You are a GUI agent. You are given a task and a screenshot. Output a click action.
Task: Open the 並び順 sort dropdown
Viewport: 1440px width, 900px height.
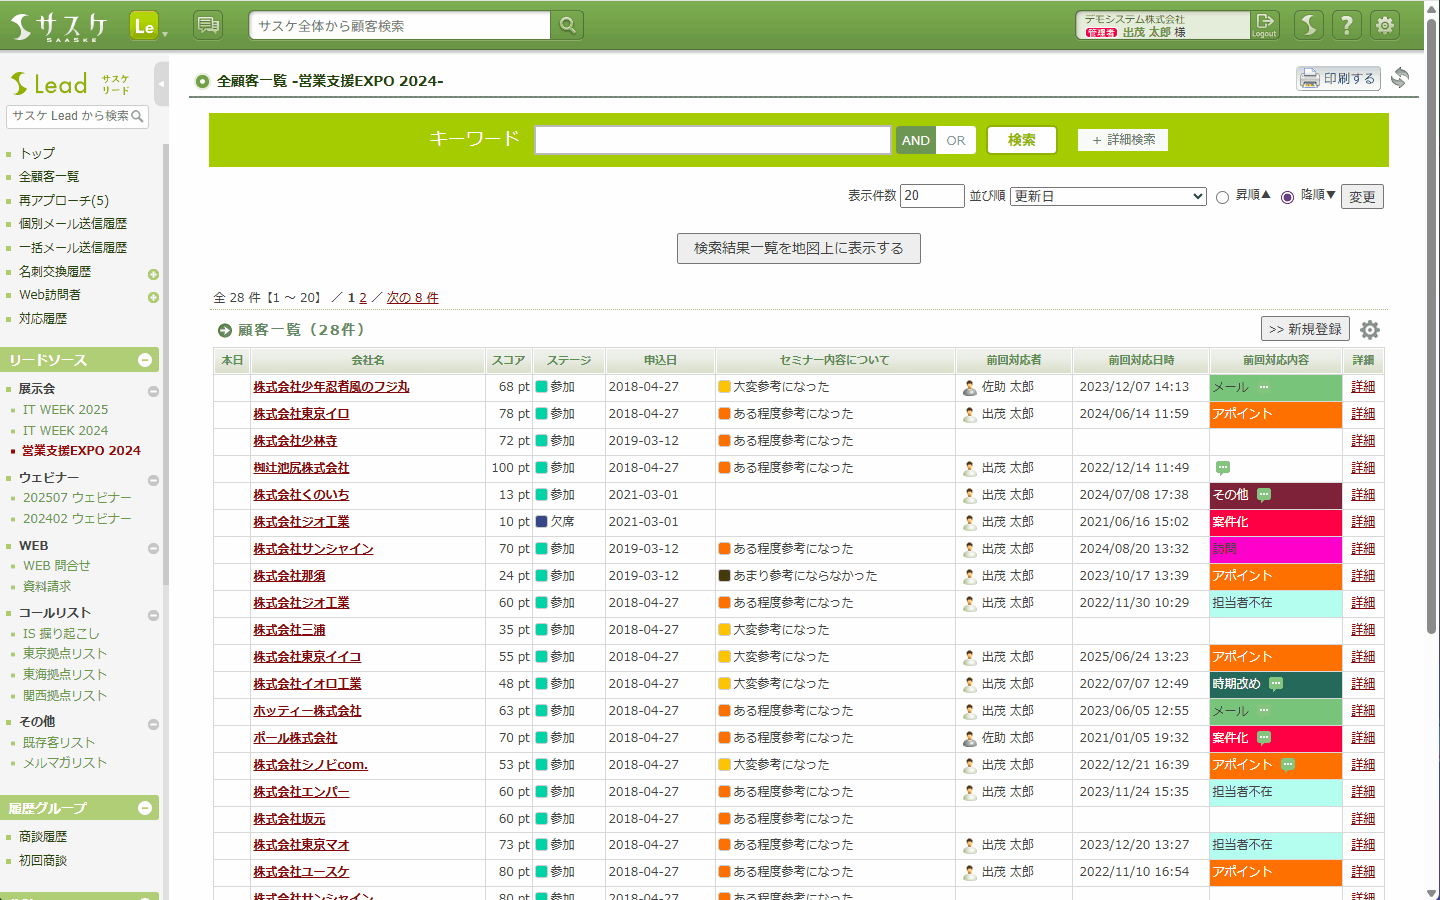[x=1108, y=197]
